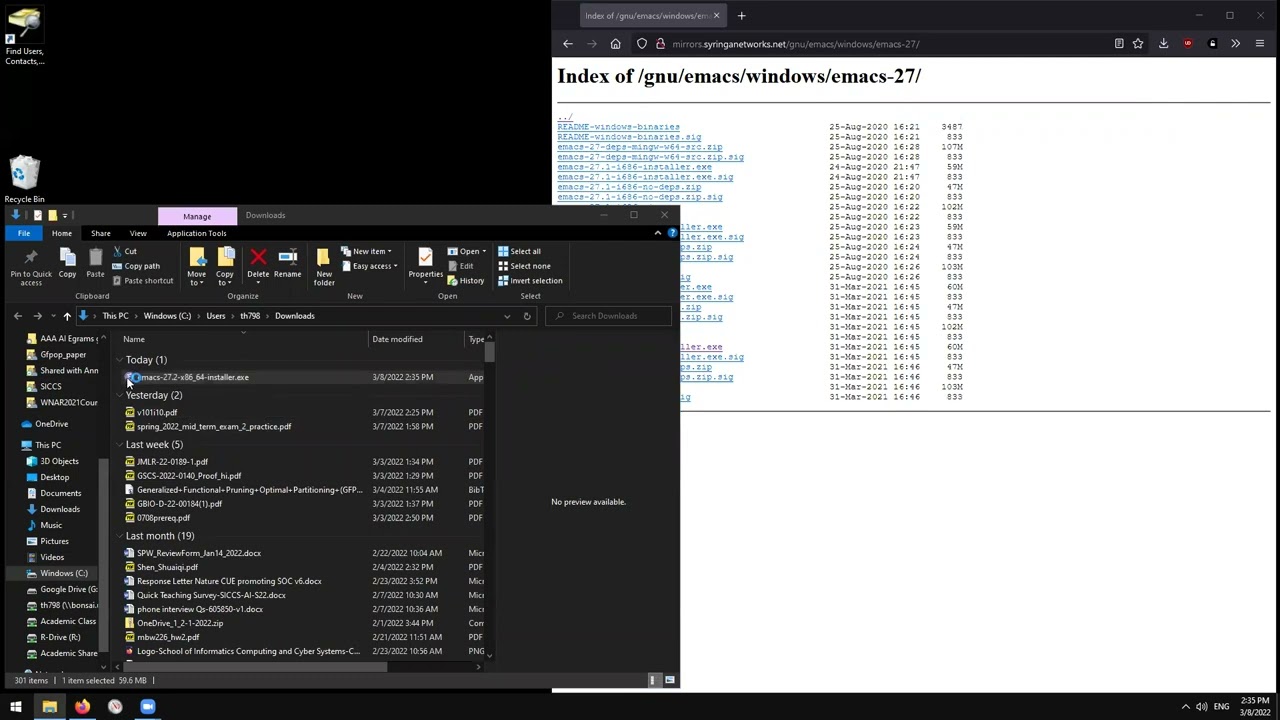Toggle Firefox Reader view icon
The width and height of the screenshot is (1280, 720).
(1119, 44)
